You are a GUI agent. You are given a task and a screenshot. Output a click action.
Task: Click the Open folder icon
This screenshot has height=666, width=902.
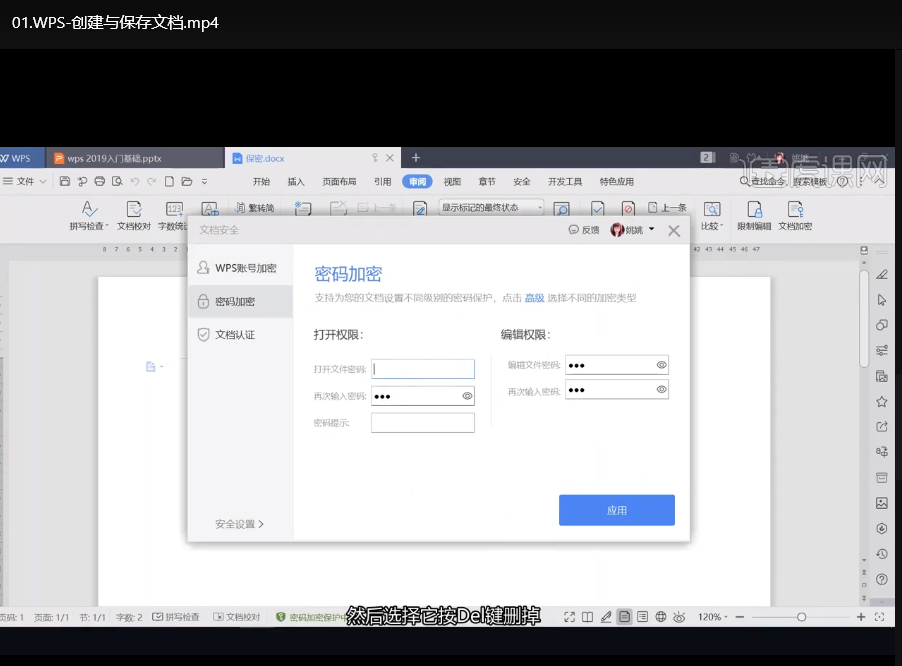187,181
